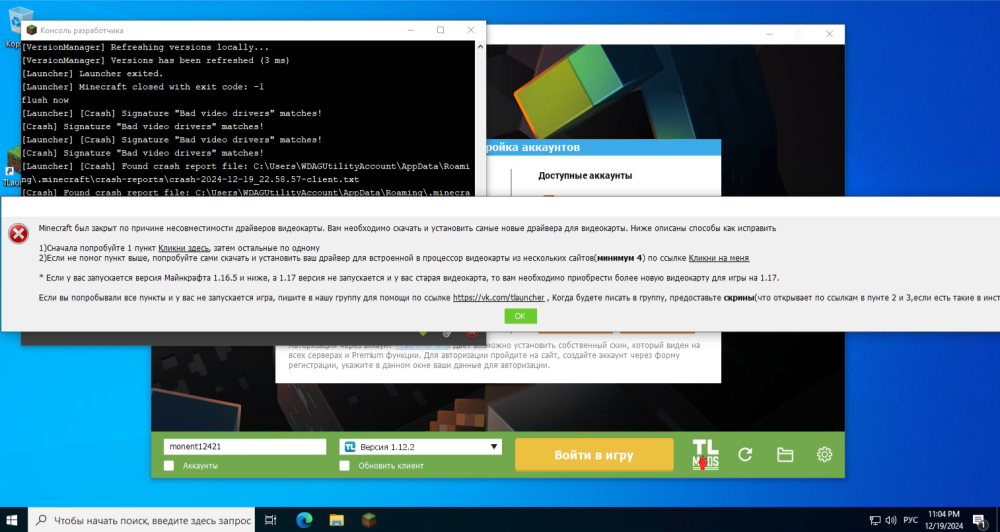This screenshot has height=532, width=1000.
Task: Toggle the 'Обновить клиент' checkbox
Action: 344,466
